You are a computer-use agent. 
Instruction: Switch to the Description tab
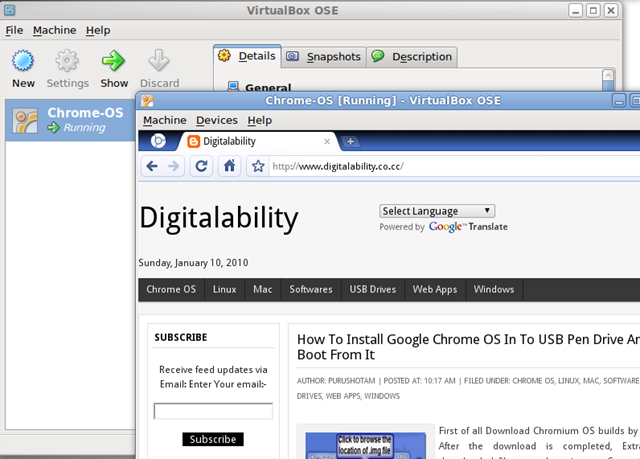[412, 57]
